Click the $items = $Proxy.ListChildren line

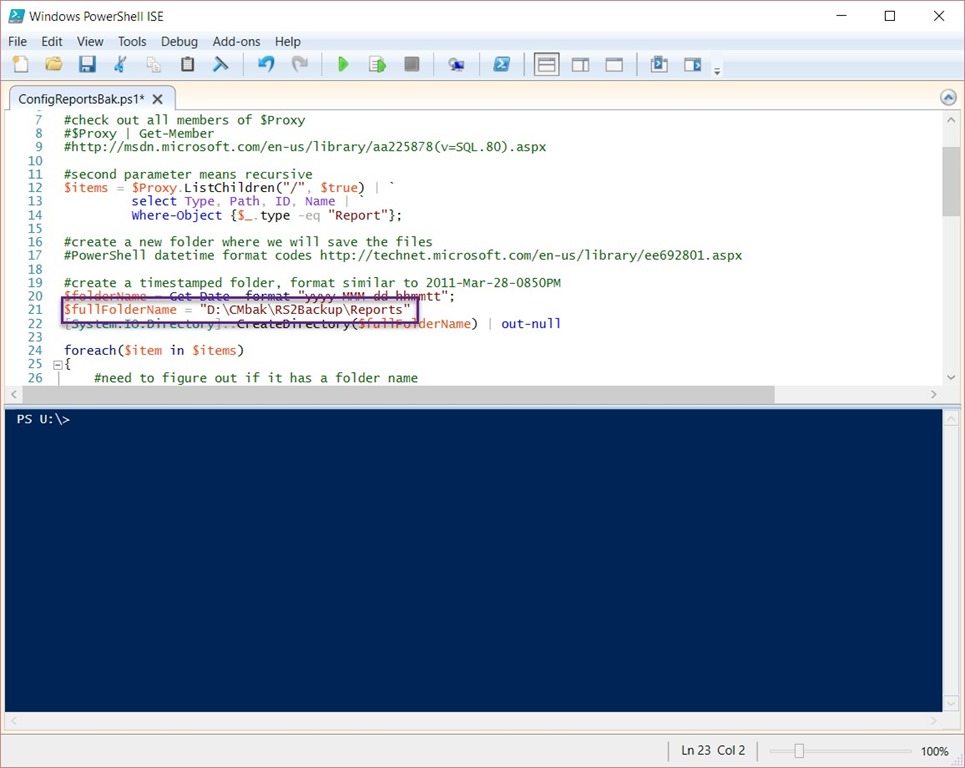[x=230, y=188]
